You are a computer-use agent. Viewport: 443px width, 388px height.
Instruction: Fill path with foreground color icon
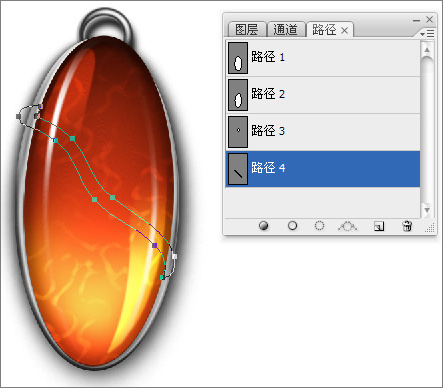[264, 226]
